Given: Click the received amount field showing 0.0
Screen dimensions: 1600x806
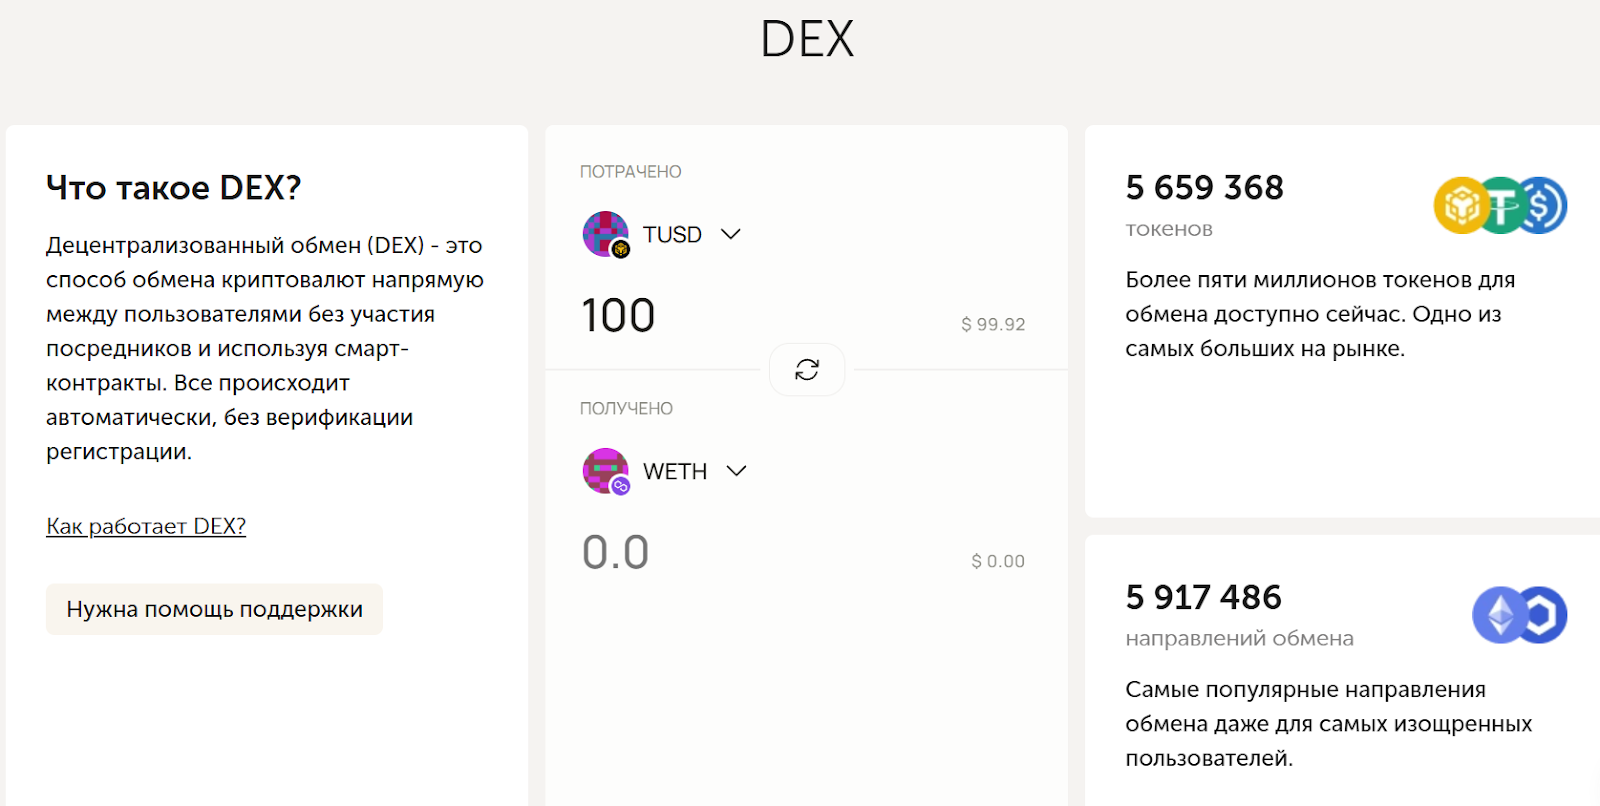Looking at the screenshot, I should 616,553.
